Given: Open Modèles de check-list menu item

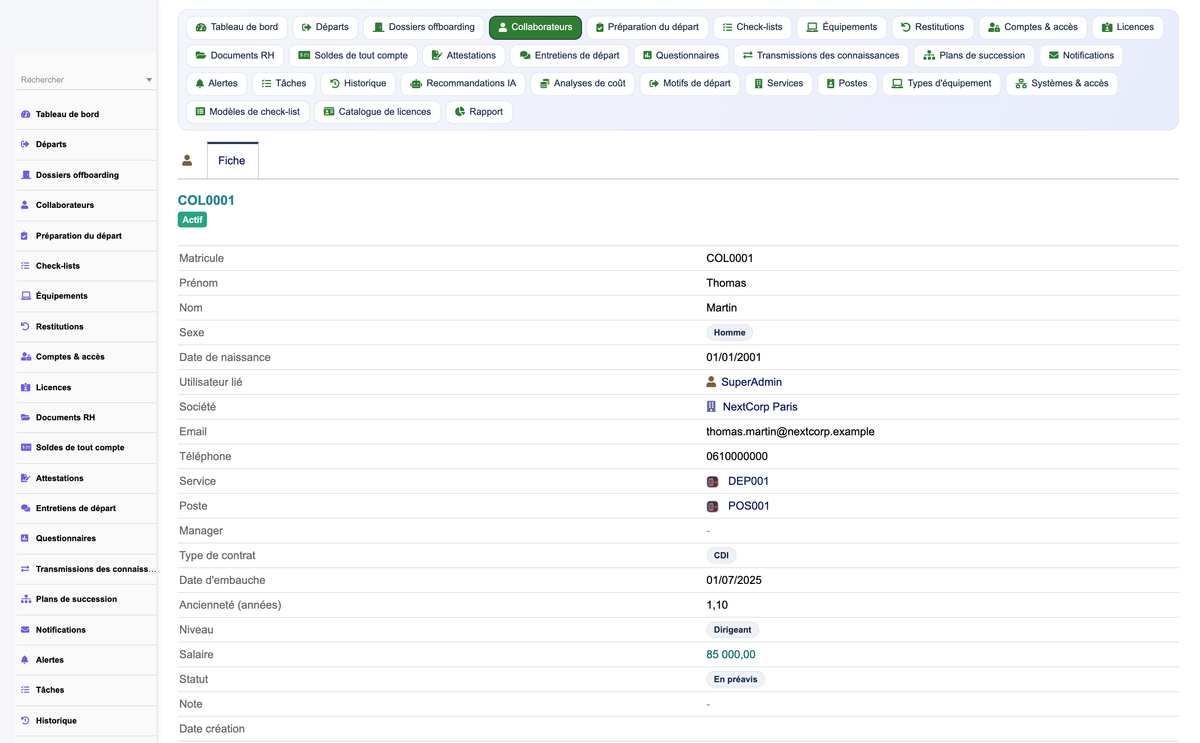Looking at the screenshot, I should point(248,111).
